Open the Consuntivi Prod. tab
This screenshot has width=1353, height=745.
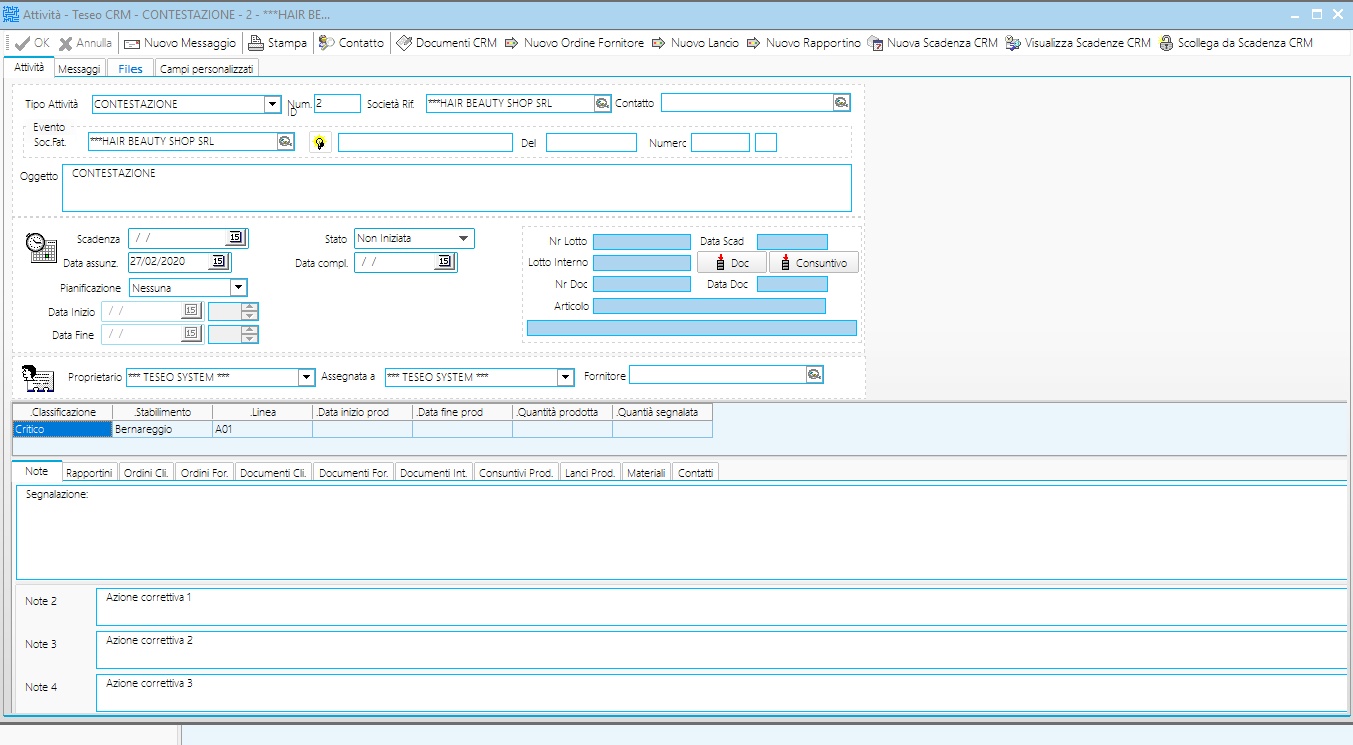[516, 472]
